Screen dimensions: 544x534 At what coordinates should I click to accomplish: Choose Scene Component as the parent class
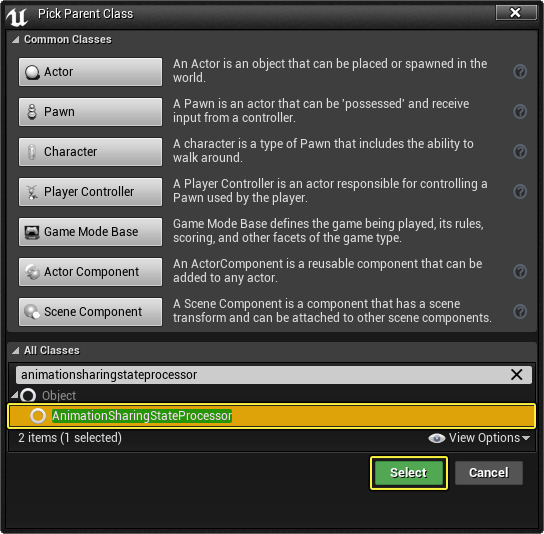coord(90,312)
